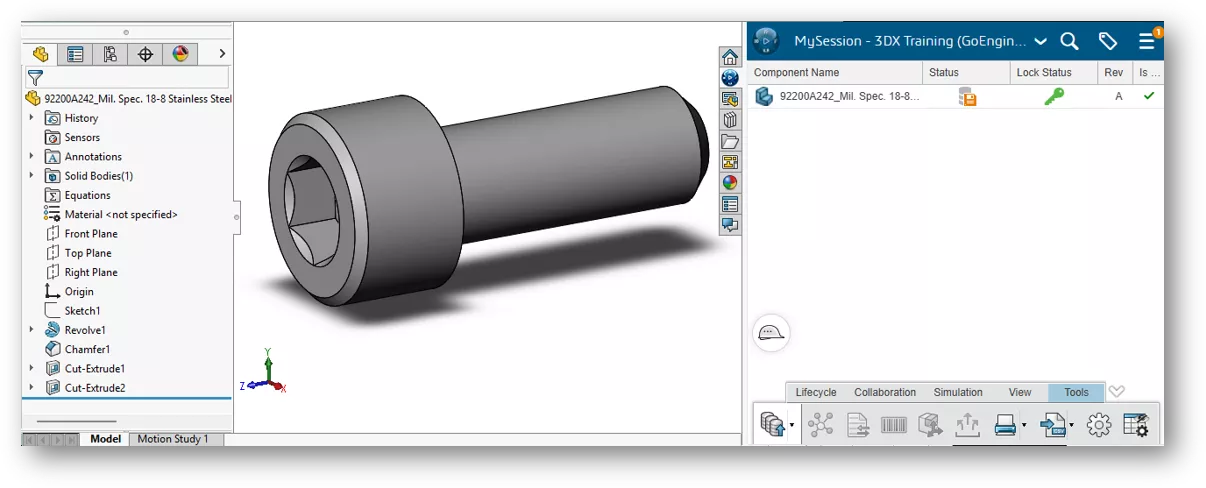Open the 3DEXPERIENCE compass task pane icon
The height and width of the screenshot is (488, 1206).
[x=730, y=78]
